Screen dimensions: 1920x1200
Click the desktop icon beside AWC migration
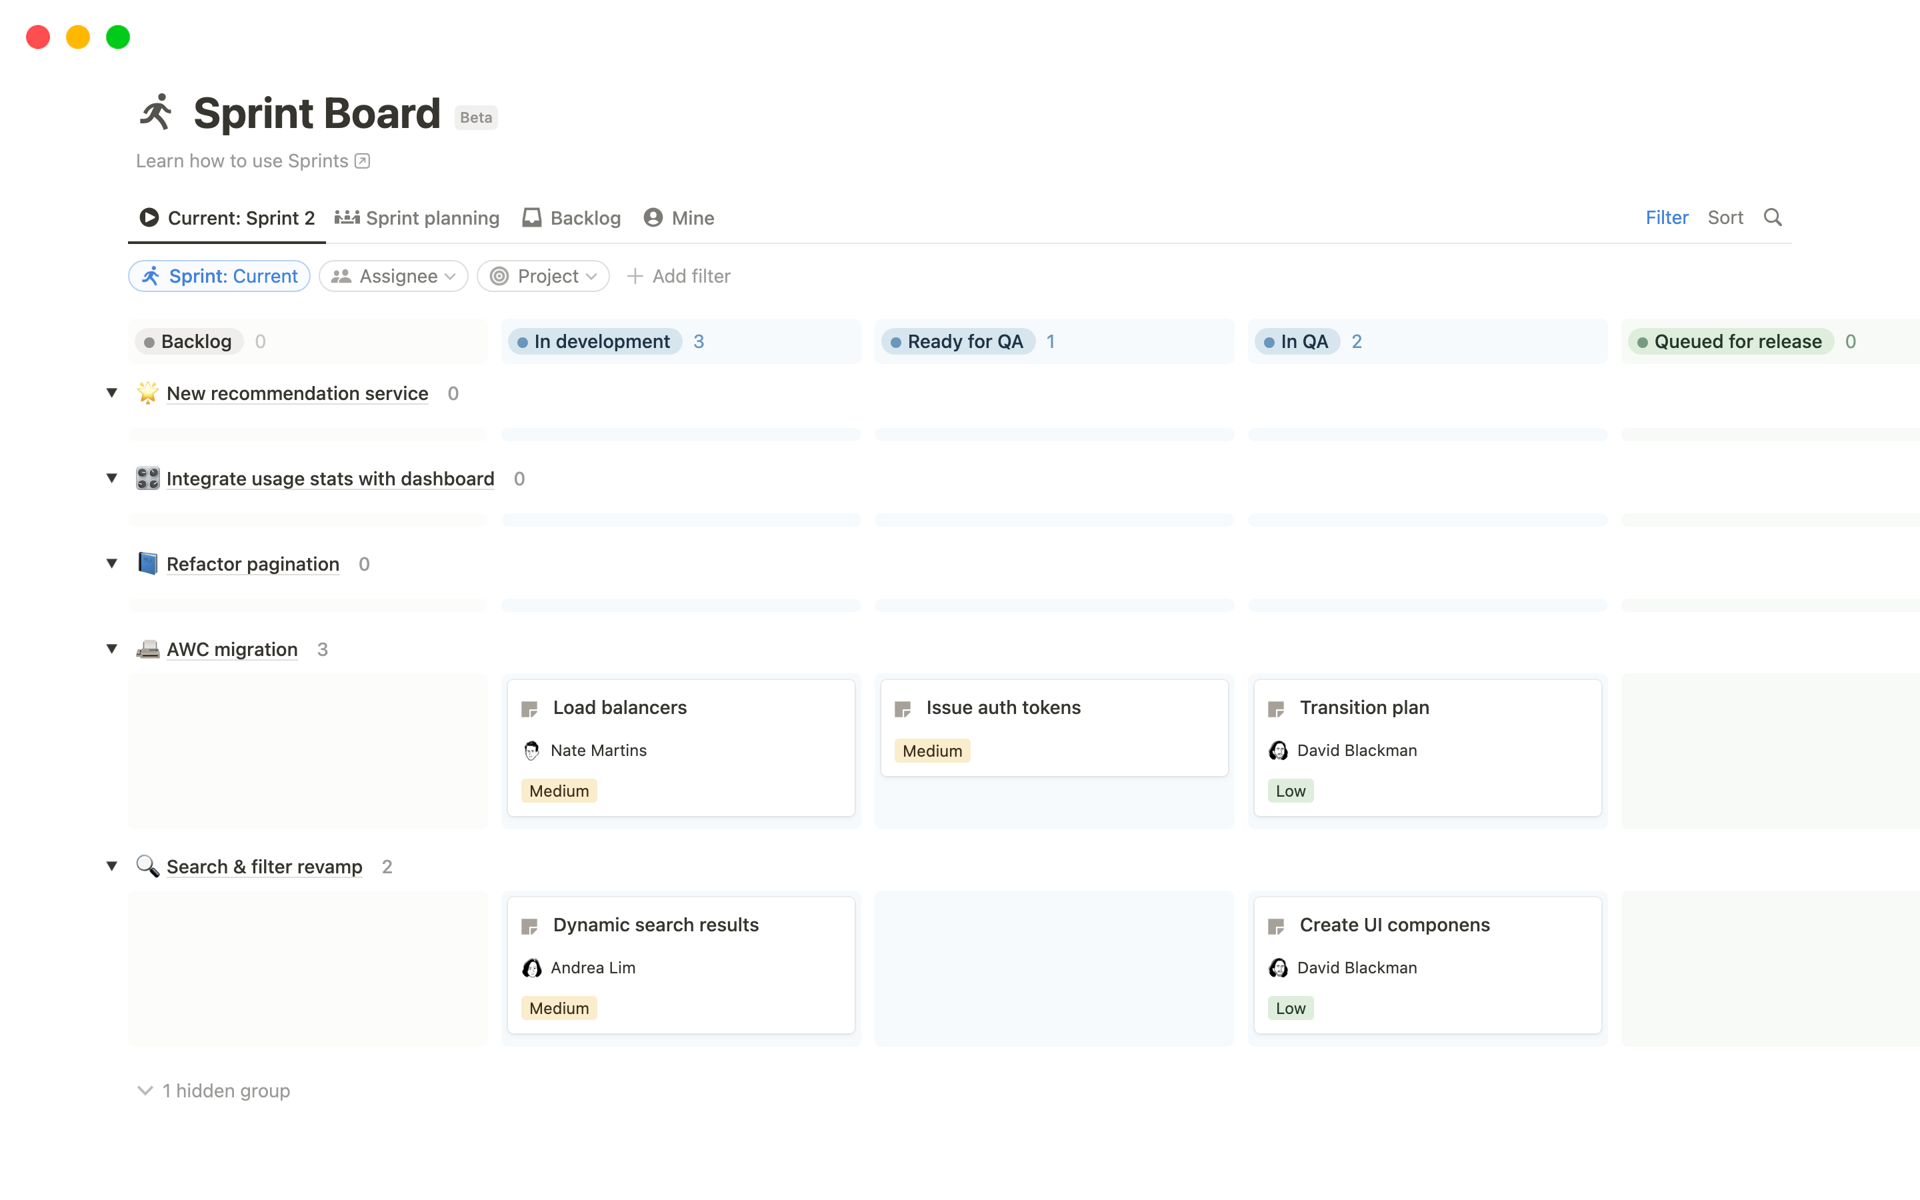coord(147,649)
